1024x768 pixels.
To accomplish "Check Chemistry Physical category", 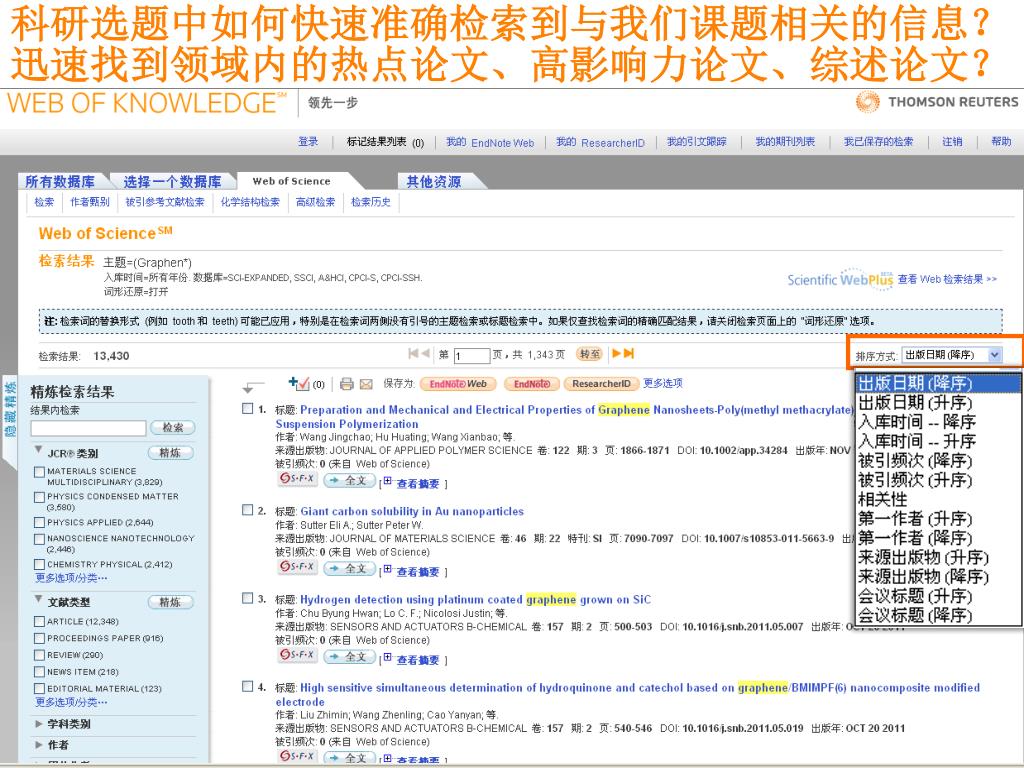I will tap(40, 564).
